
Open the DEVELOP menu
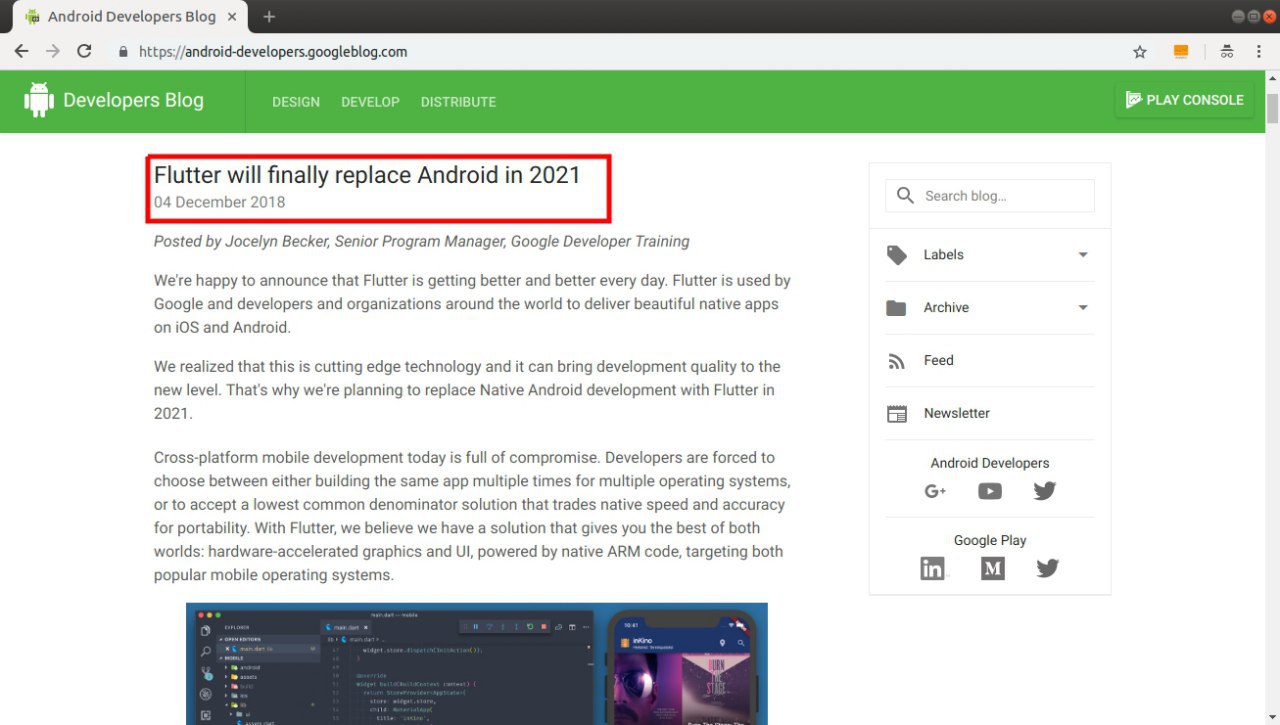point(370,102)
